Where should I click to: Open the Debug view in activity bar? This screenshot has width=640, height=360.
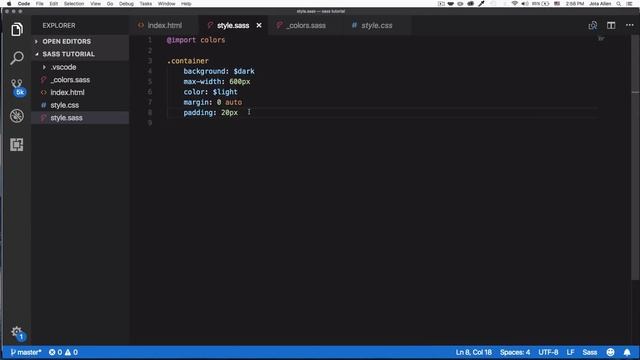click(17, 116)
